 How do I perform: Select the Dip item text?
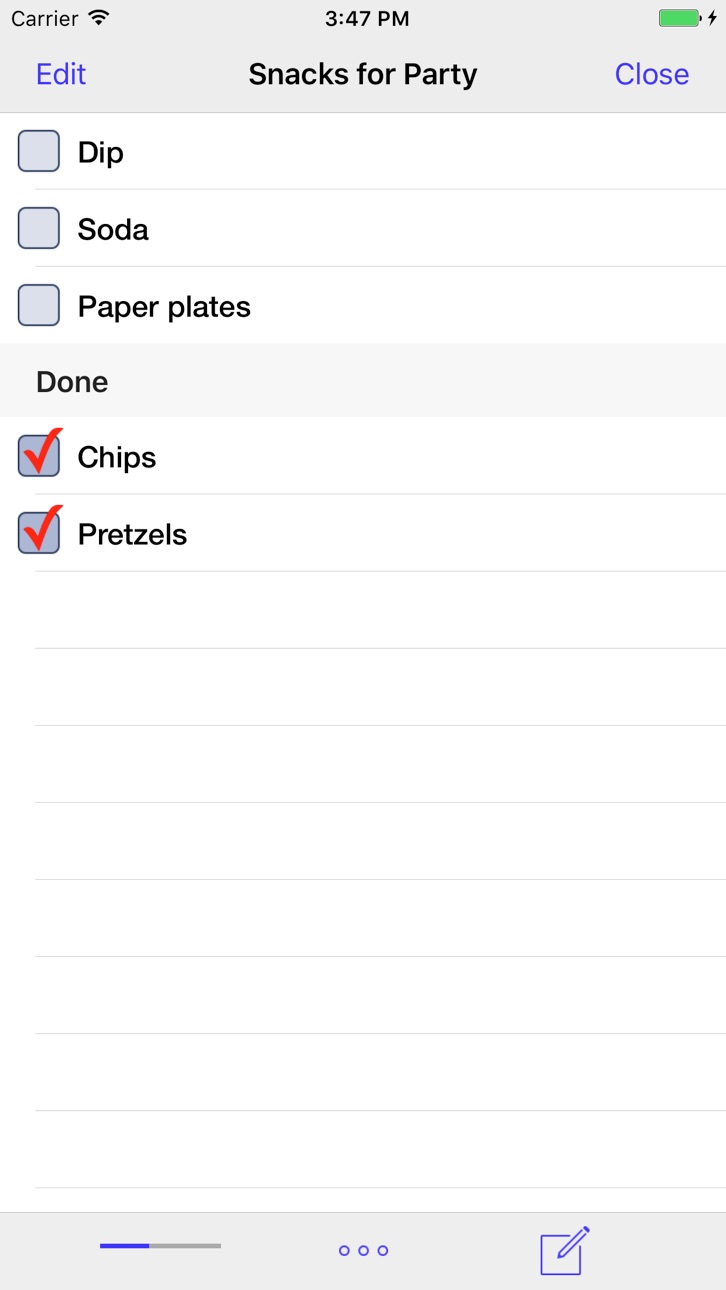coord(101,153)
